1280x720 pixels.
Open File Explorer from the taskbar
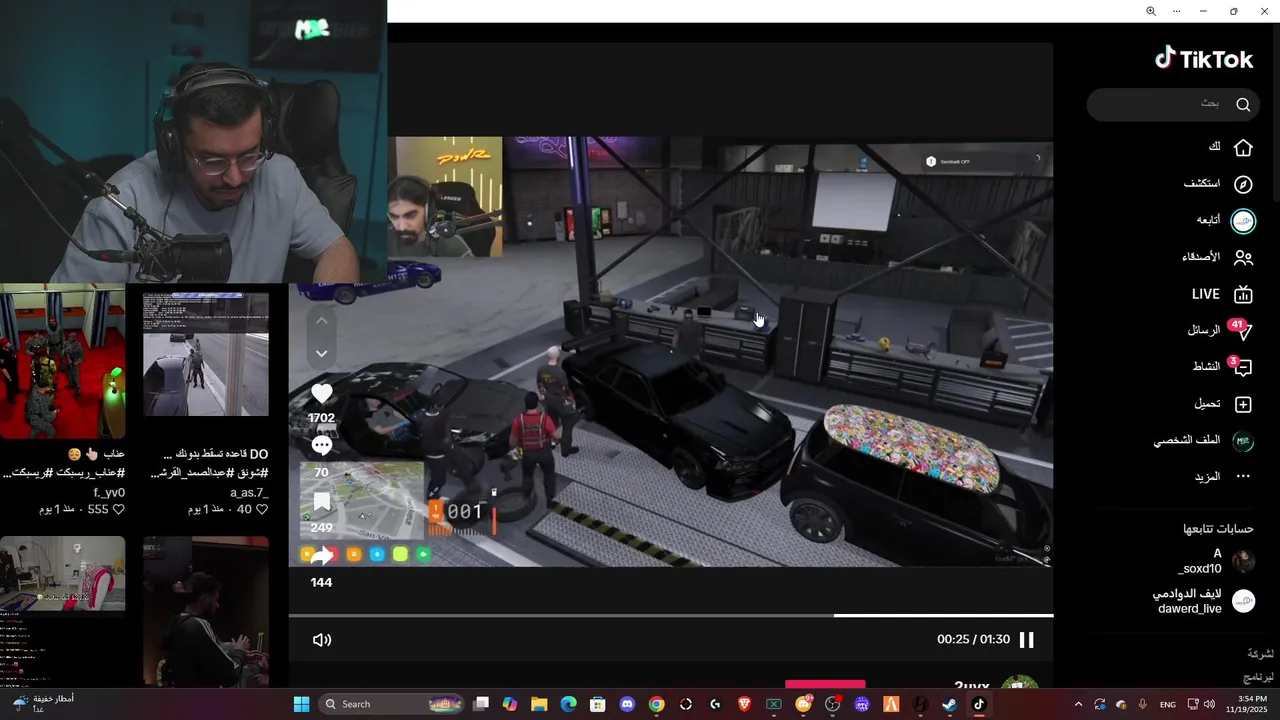click(539, 704)
